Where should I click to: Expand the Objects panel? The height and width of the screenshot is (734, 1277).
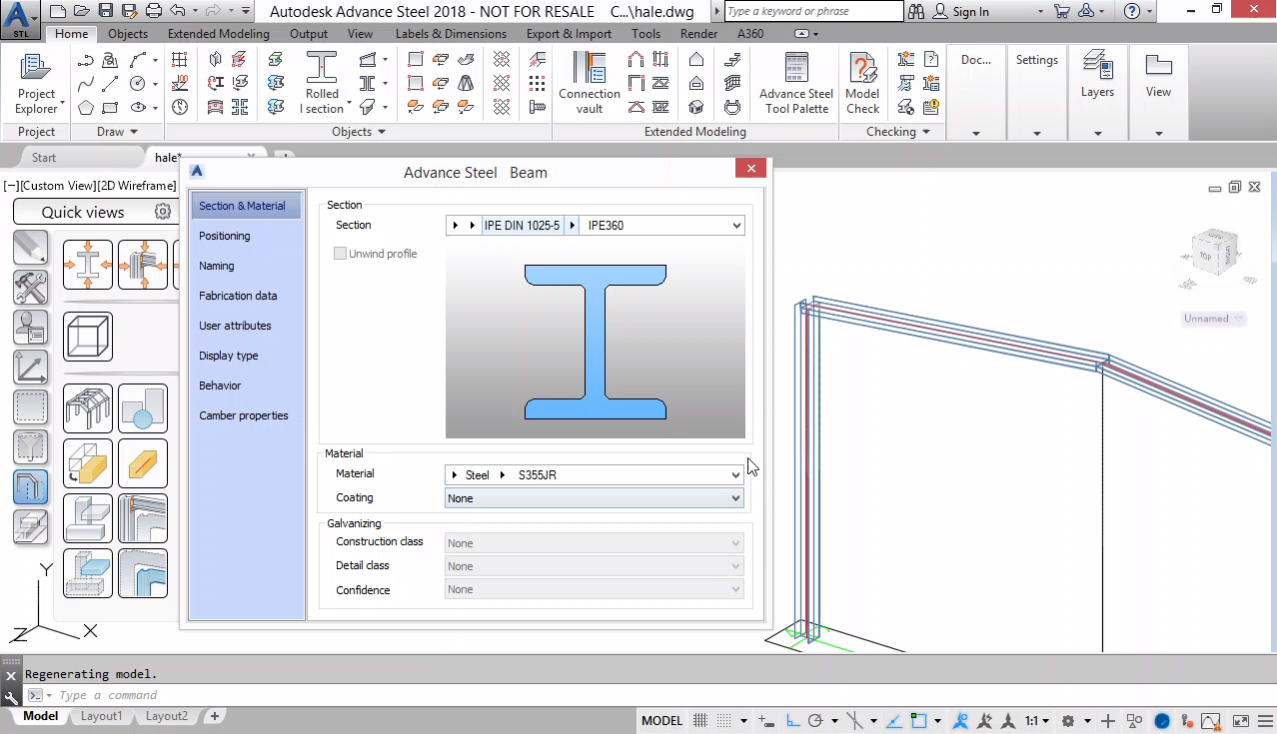[358, 131]
